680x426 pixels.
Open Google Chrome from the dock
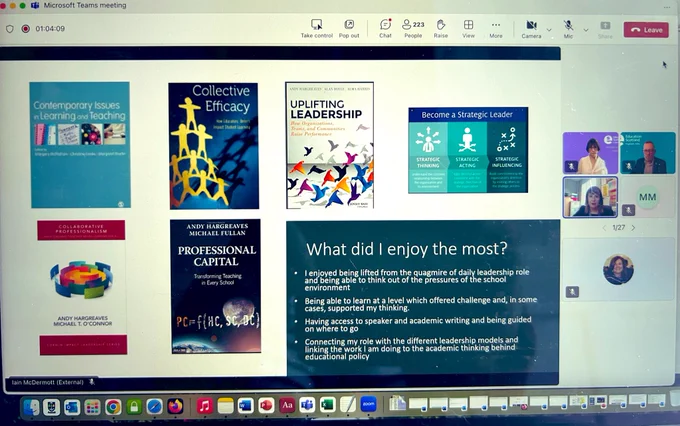[x=113, y=406]
